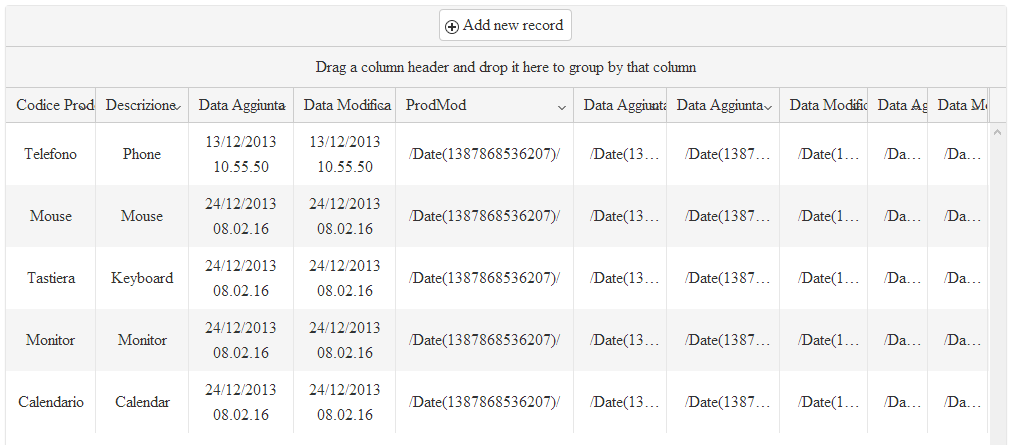1018x445 pixels.
Task: Click the 13/12/2013 Data Aggiunta cell
Action: (241, 154)
